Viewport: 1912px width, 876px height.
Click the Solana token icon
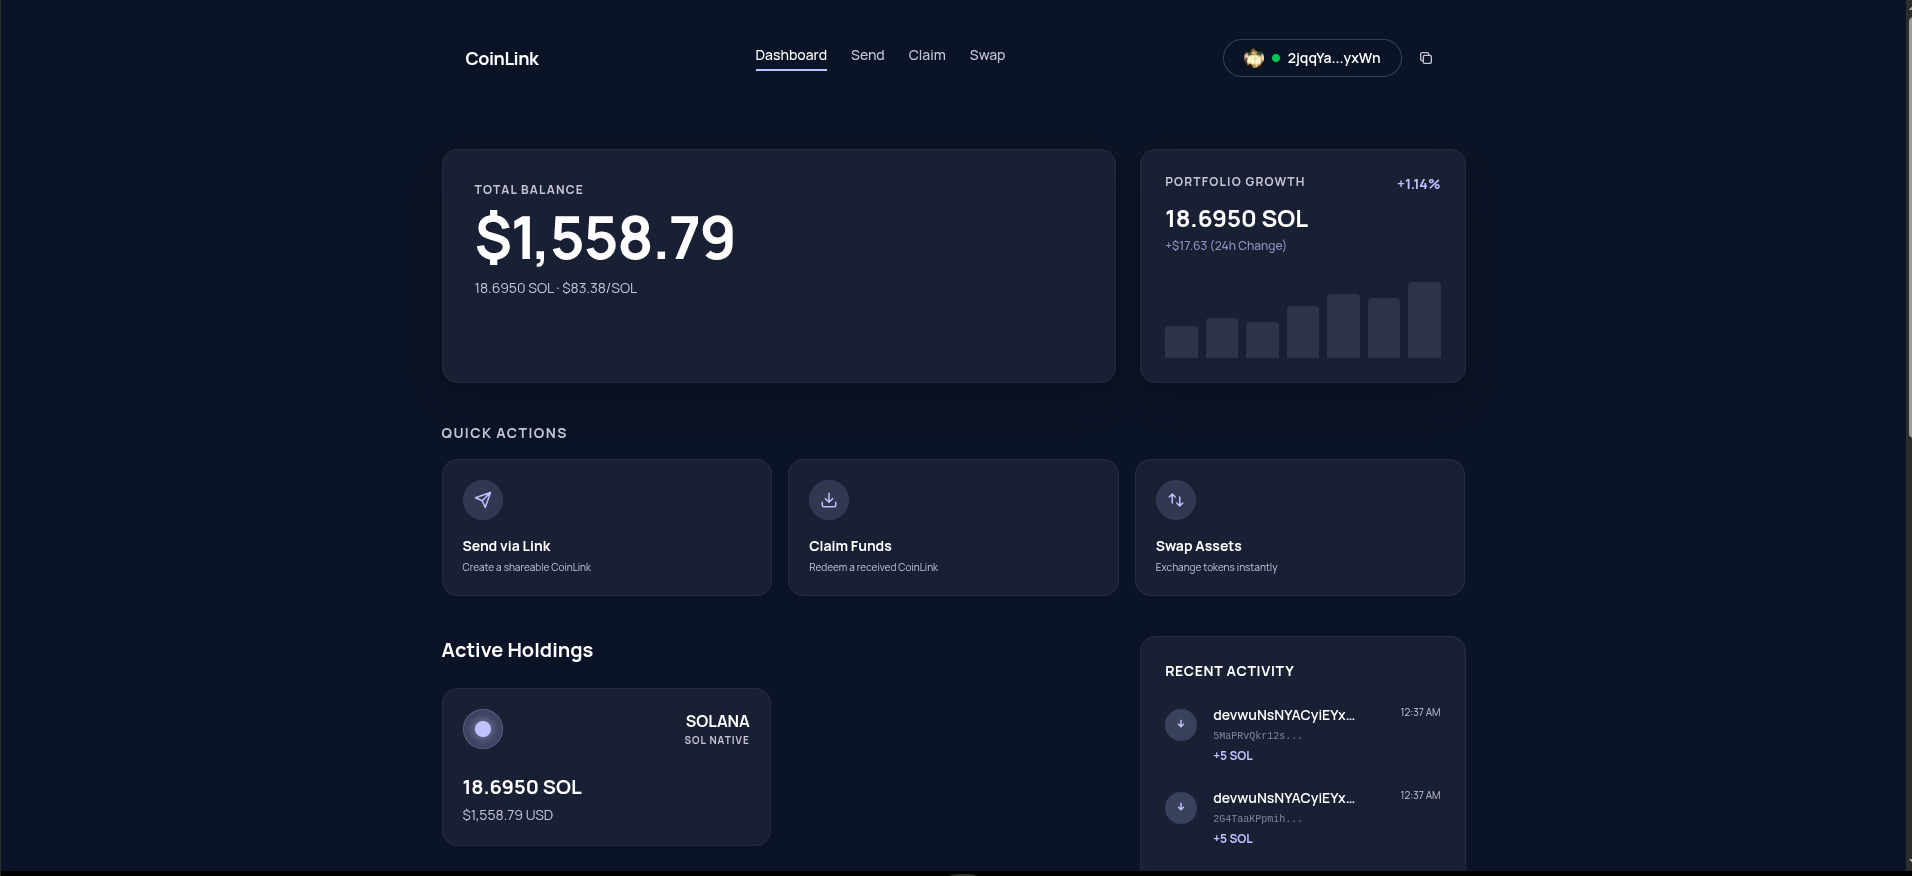pyautogui.click(x=483, y=729)
